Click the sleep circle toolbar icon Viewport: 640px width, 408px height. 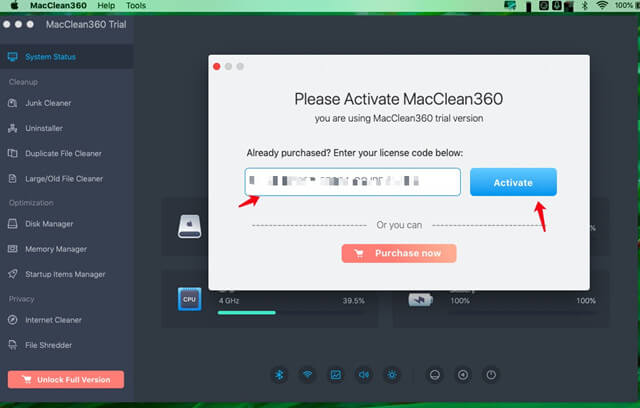pos(435,375)
